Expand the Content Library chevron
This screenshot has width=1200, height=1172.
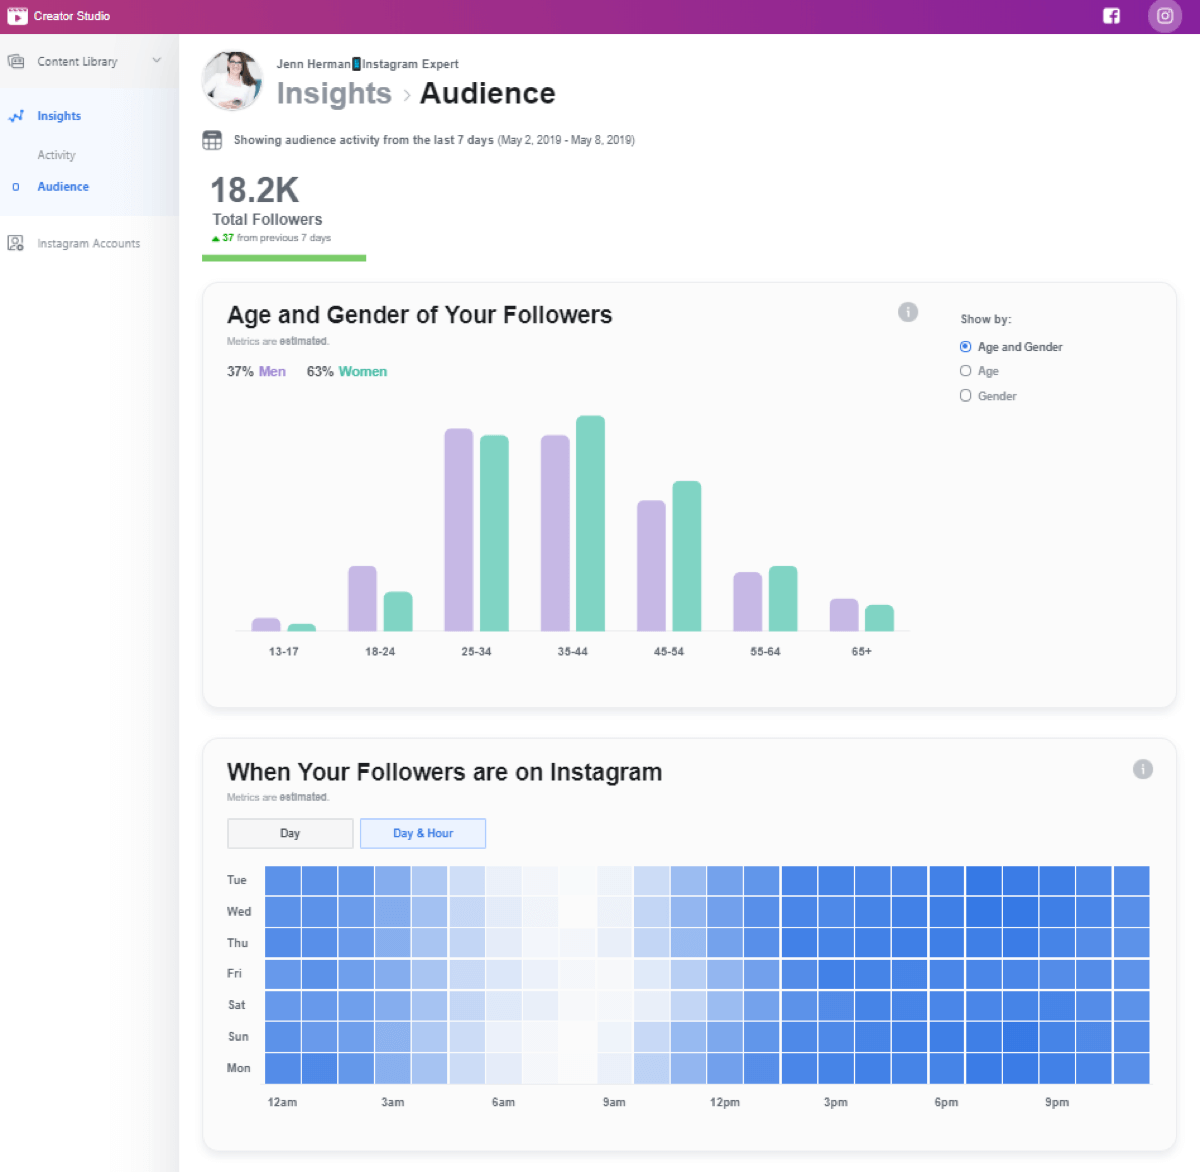coord(157,61)
